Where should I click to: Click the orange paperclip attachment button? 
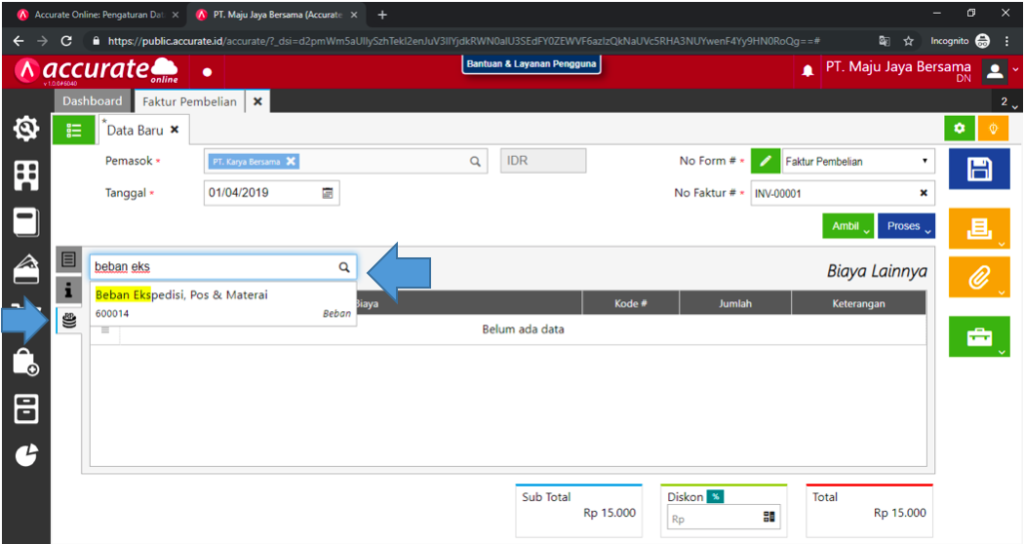tap(979, 278)
